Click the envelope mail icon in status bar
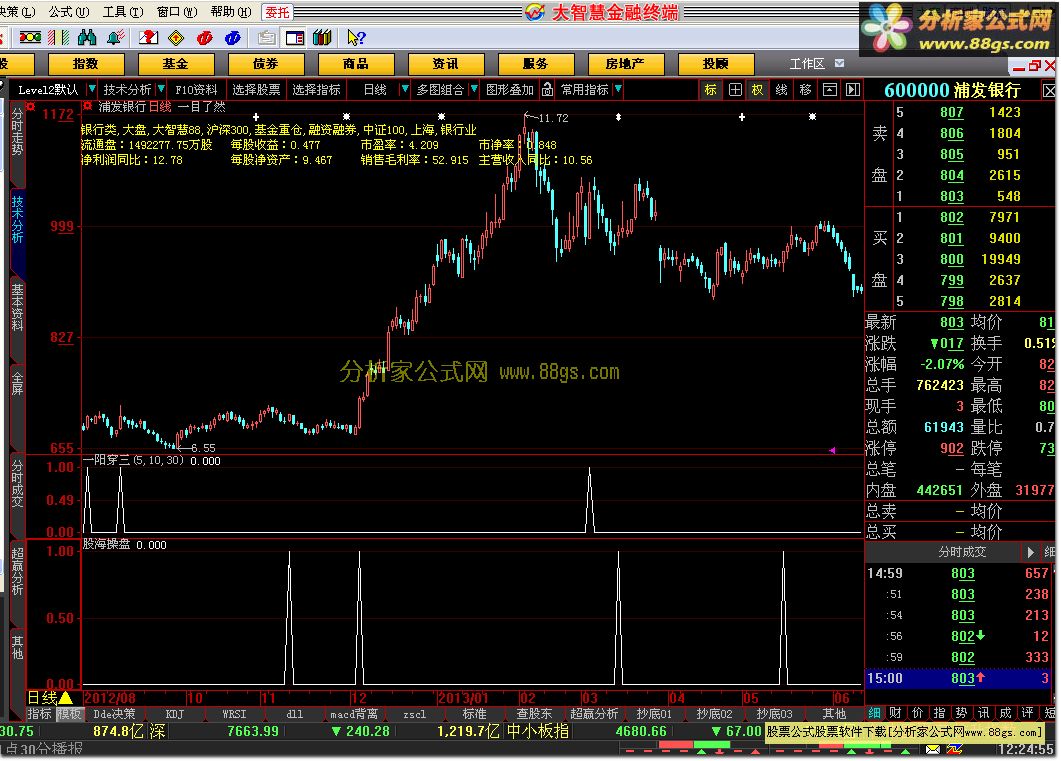Screen dimensions: 1061x761 click(933, 749)
